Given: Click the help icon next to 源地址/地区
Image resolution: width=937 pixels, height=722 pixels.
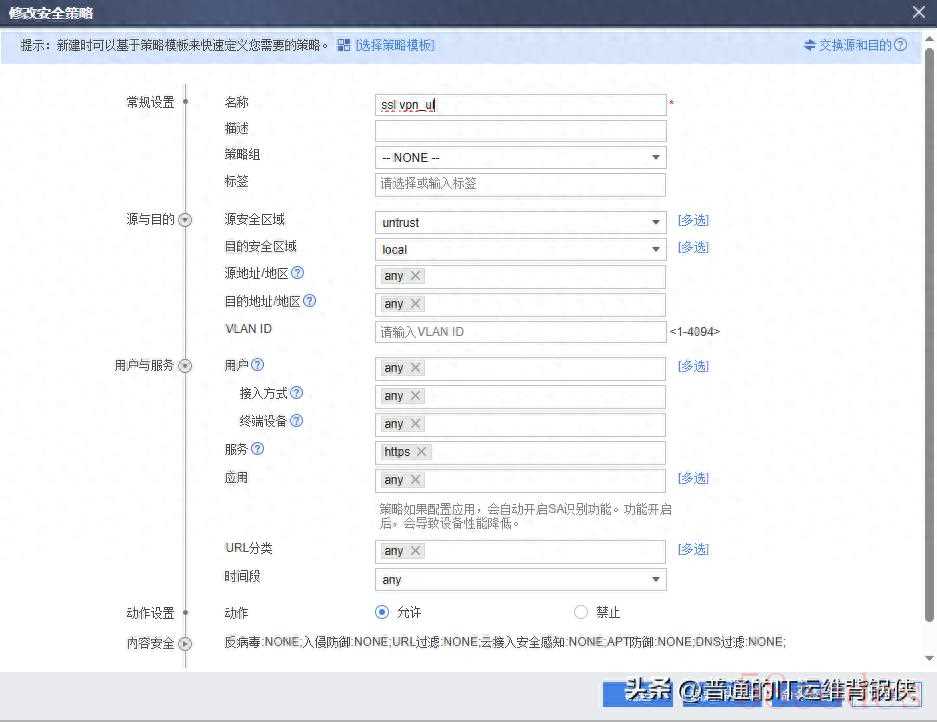Looking at the screenshot, I should [297, 273].
